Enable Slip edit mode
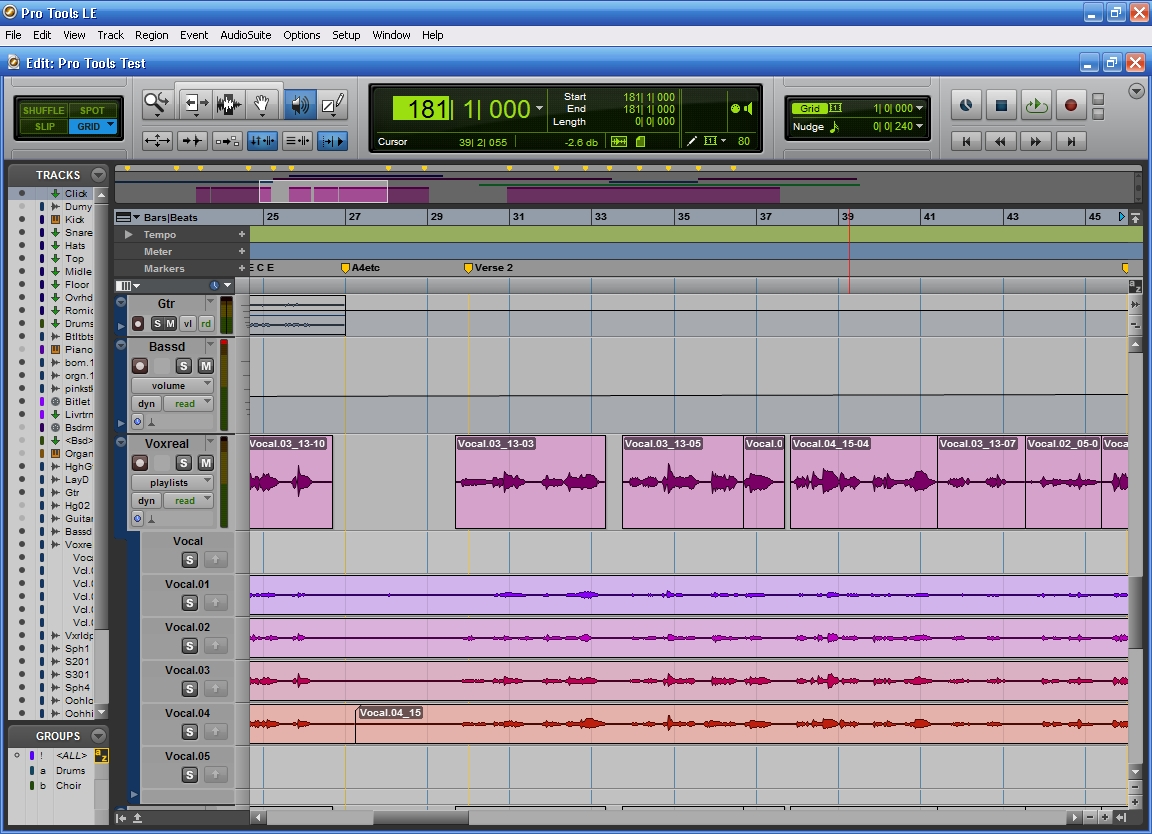The height and width of the screenshot is (834, 1152). coord(44,126)
